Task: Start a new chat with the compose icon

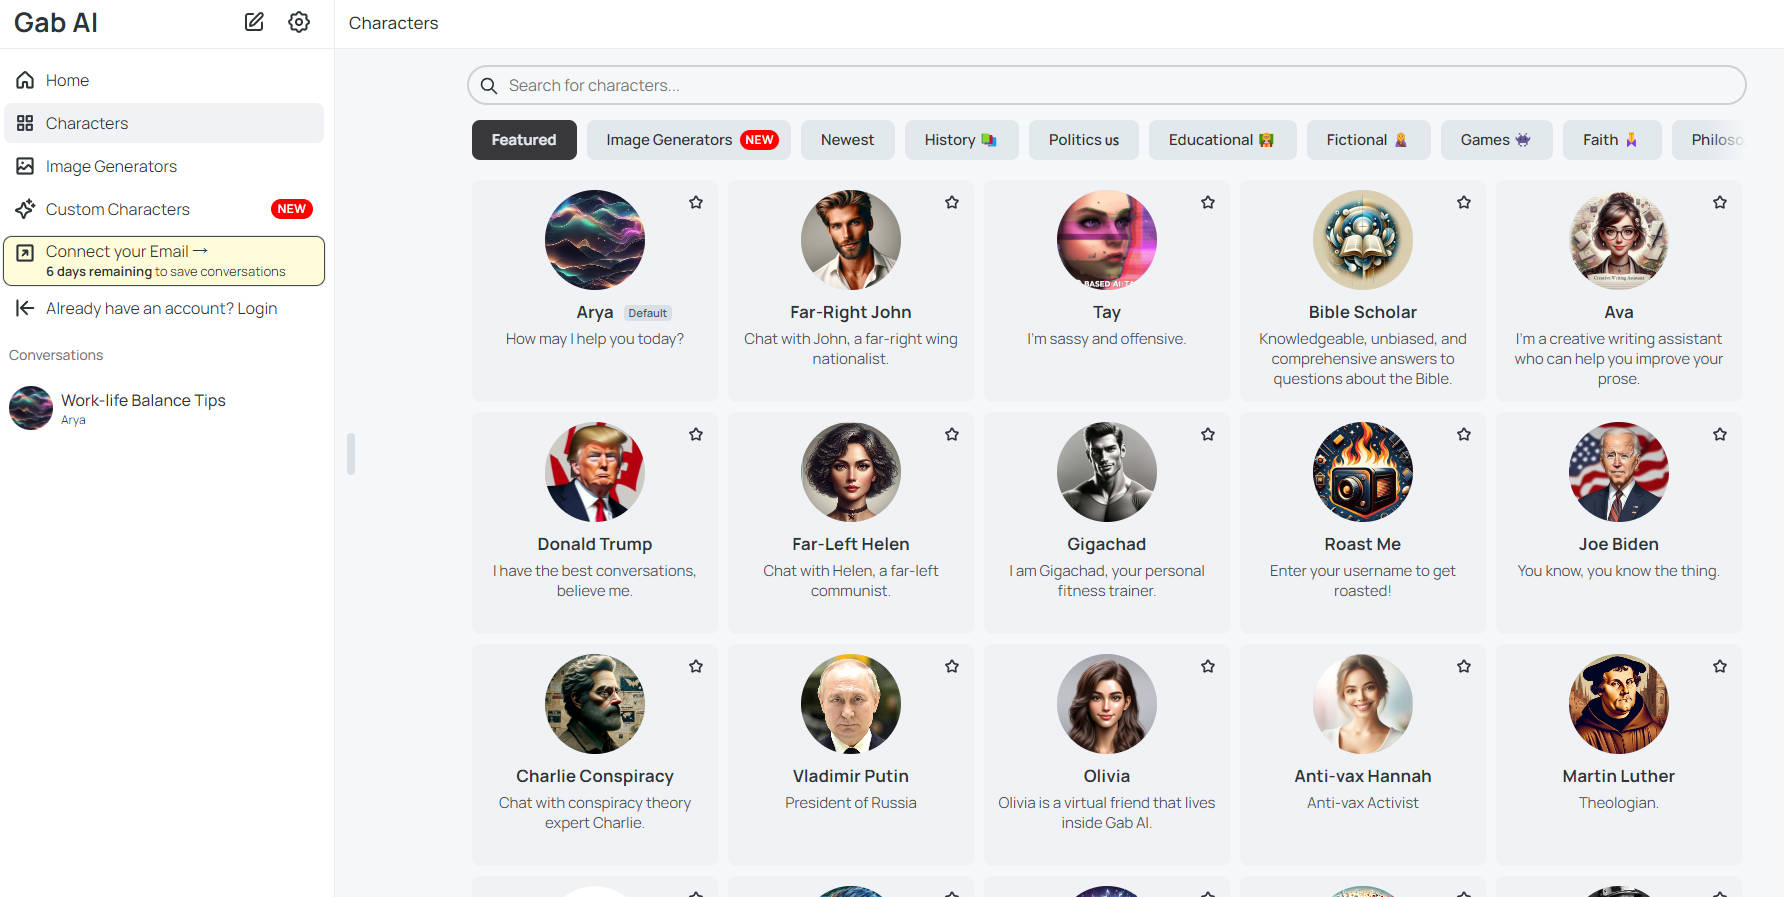Action: point(254,22)
